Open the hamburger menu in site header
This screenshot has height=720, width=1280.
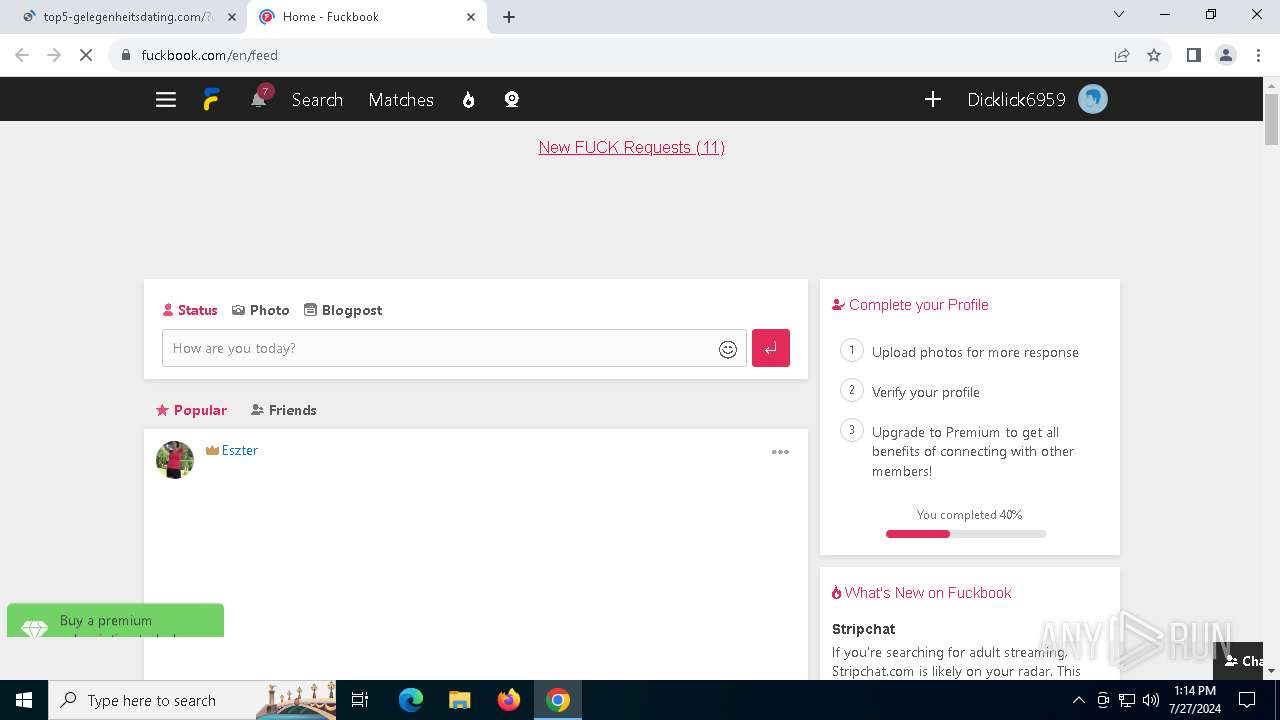166,100
